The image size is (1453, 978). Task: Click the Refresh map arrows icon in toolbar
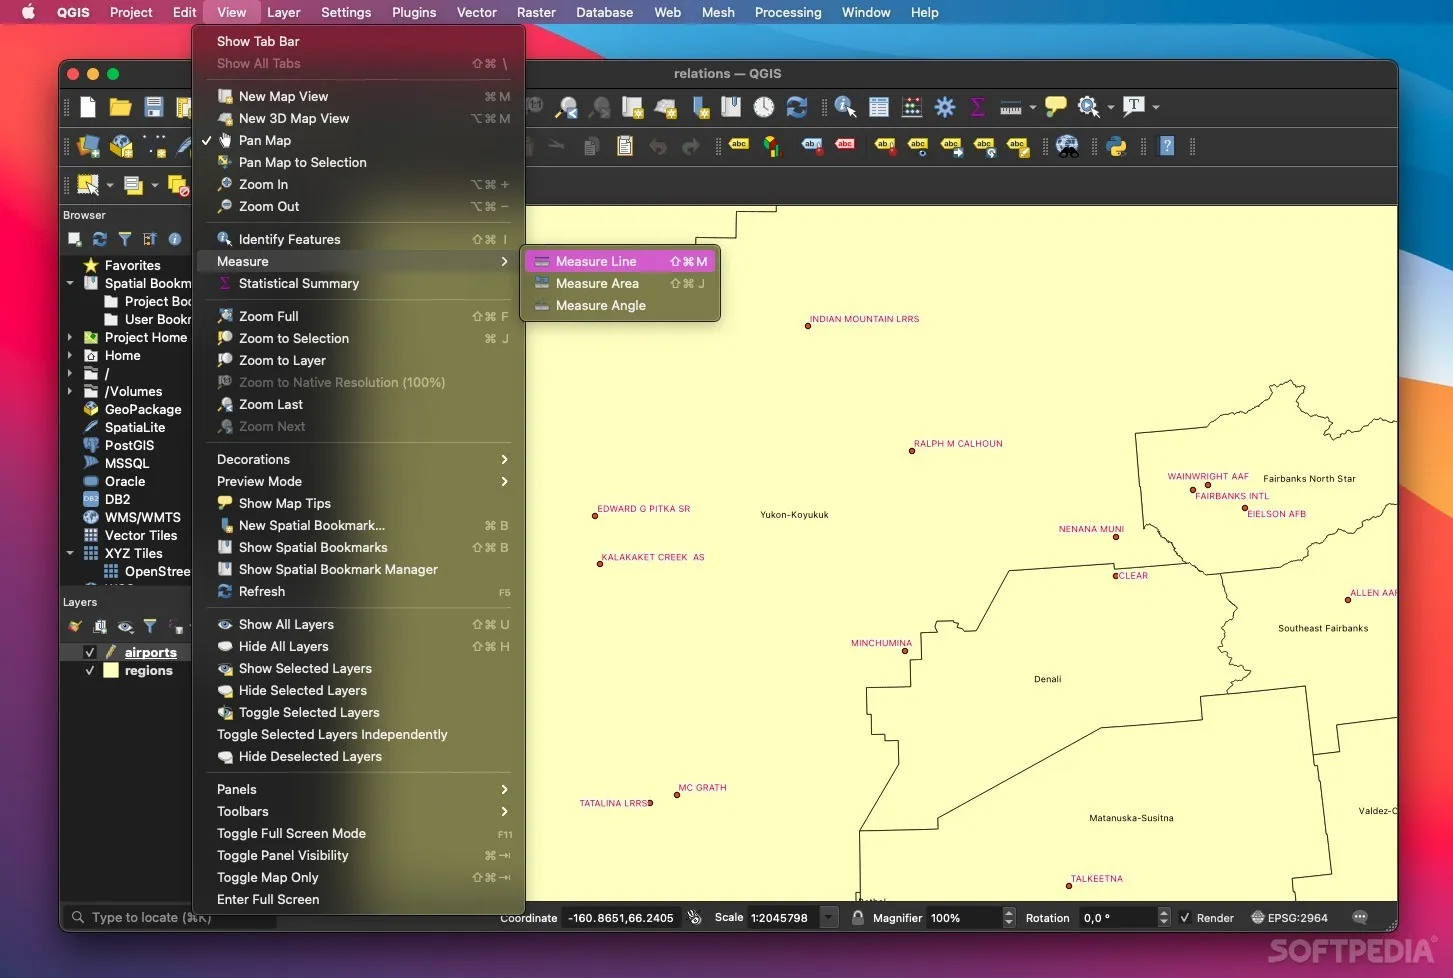(x=797, y=107)
